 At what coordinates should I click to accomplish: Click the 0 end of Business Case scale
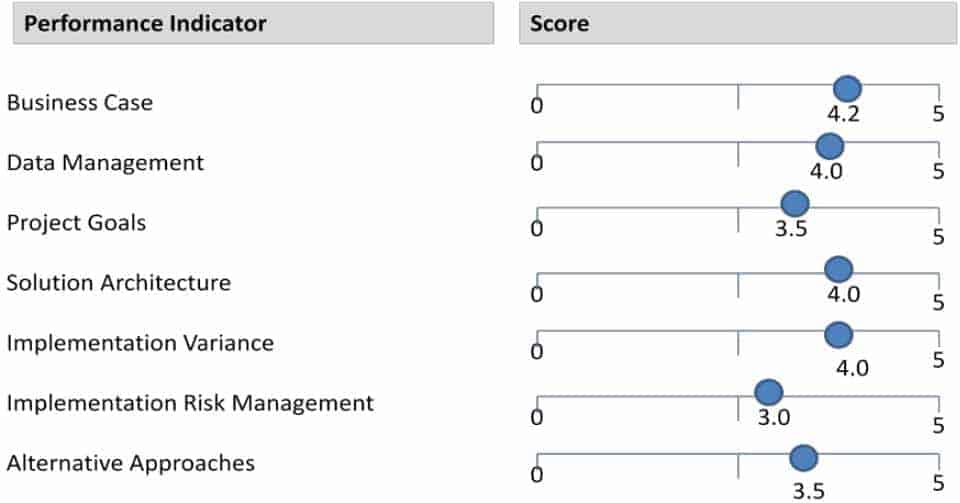pos(537,106)
